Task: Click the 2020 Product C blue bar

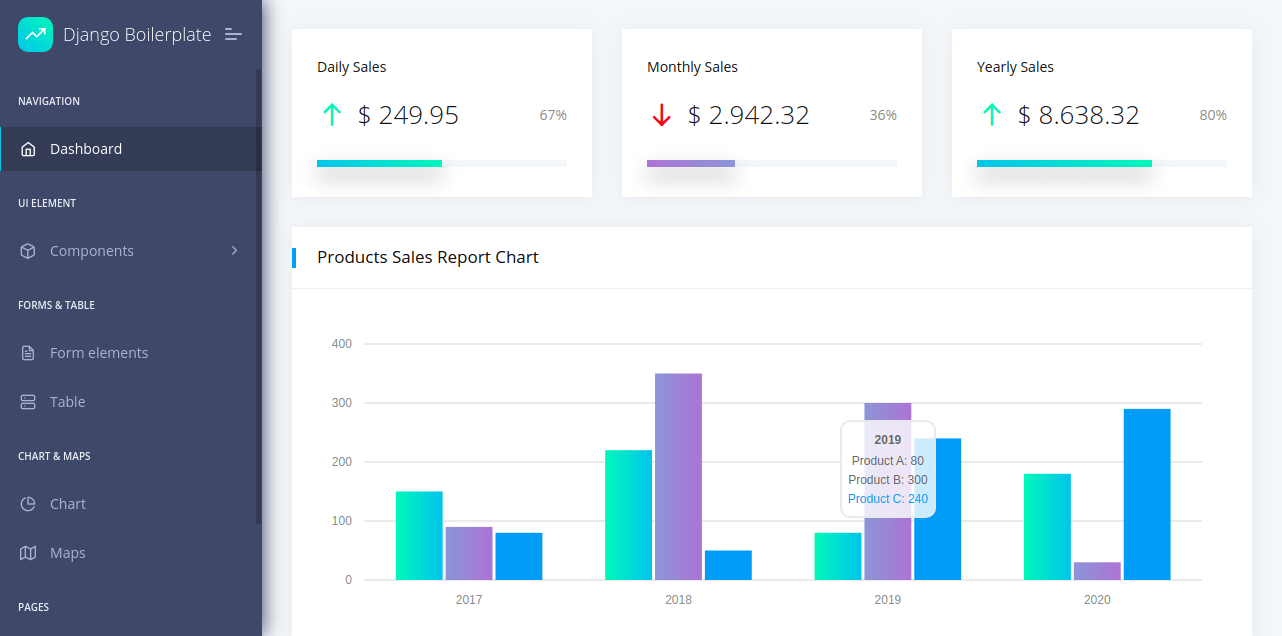Action: [x=1147, y=494]
